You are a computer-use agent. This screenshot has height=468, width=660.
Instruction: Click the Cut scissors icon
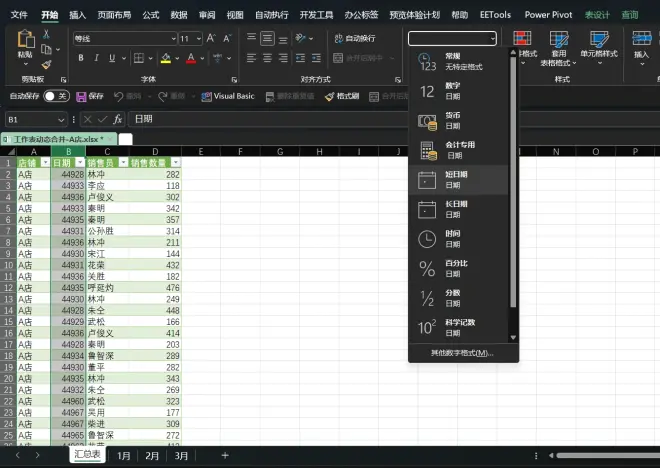pos(46,35)
